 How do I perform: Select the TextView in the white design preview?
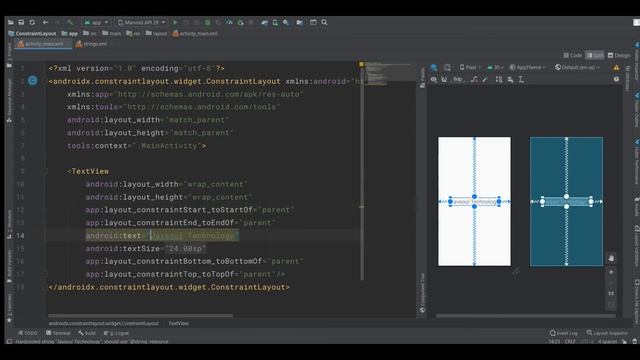pyautogui.click(x=474, y=202)
